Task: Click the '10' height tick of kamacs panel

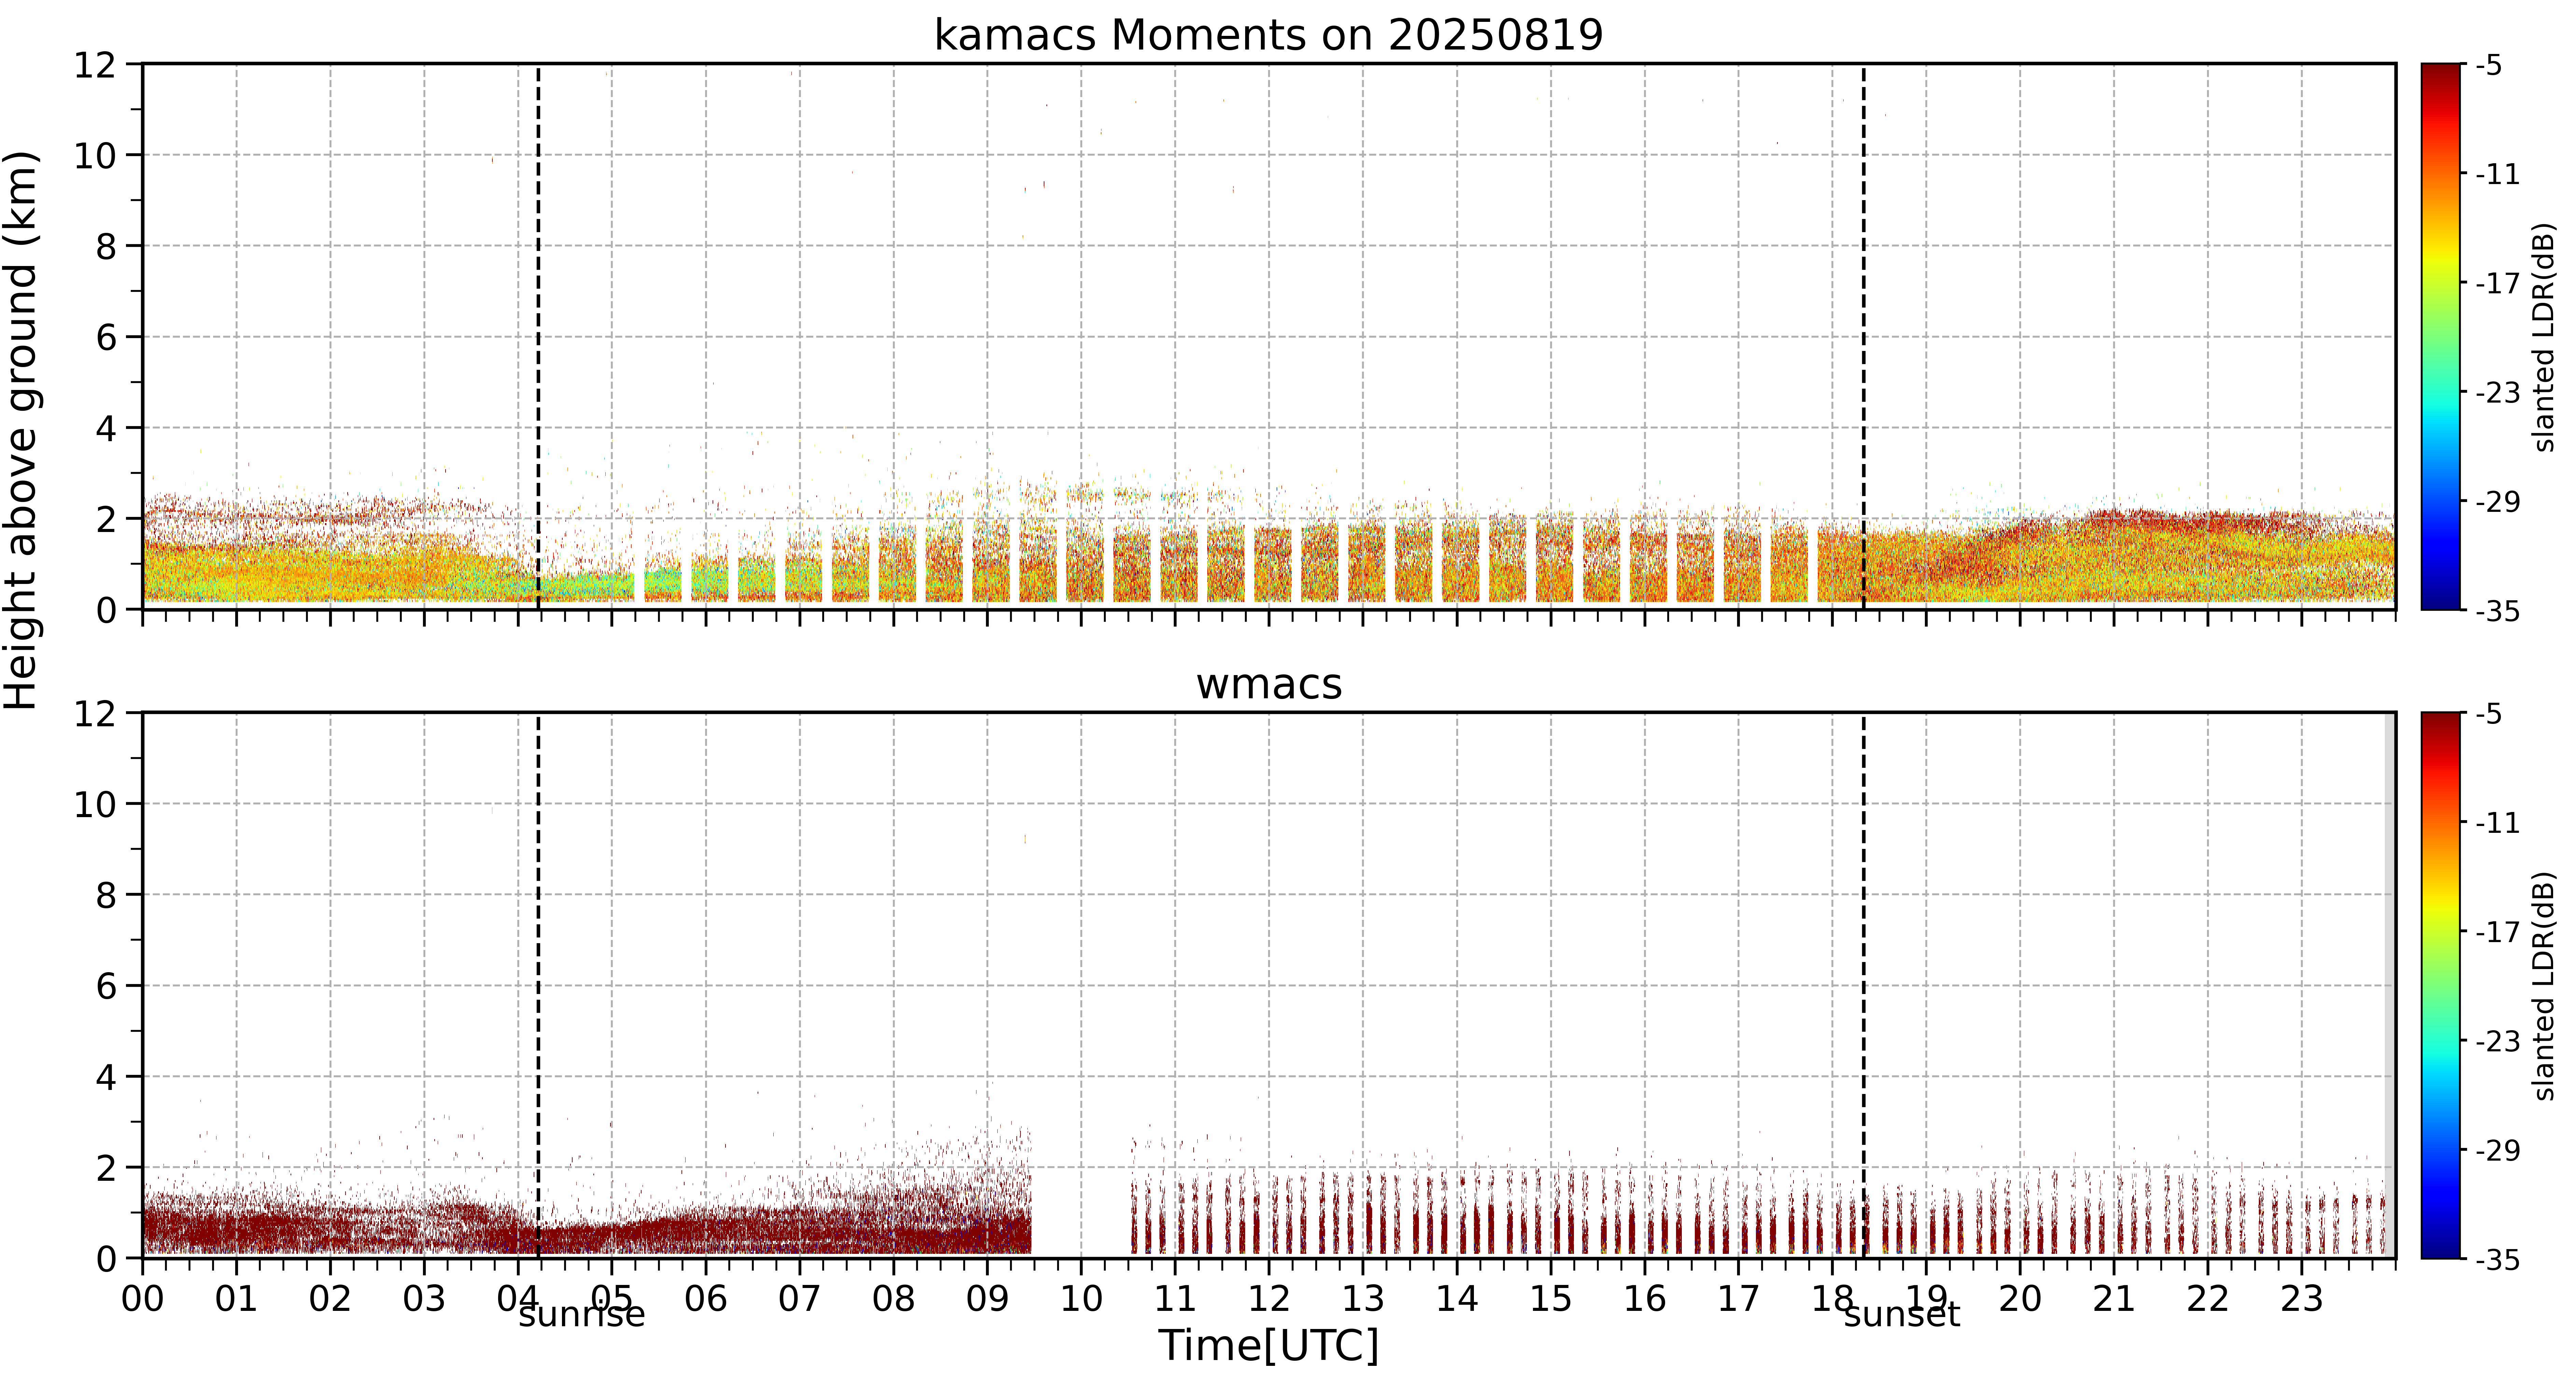Action: coord(95,155)
